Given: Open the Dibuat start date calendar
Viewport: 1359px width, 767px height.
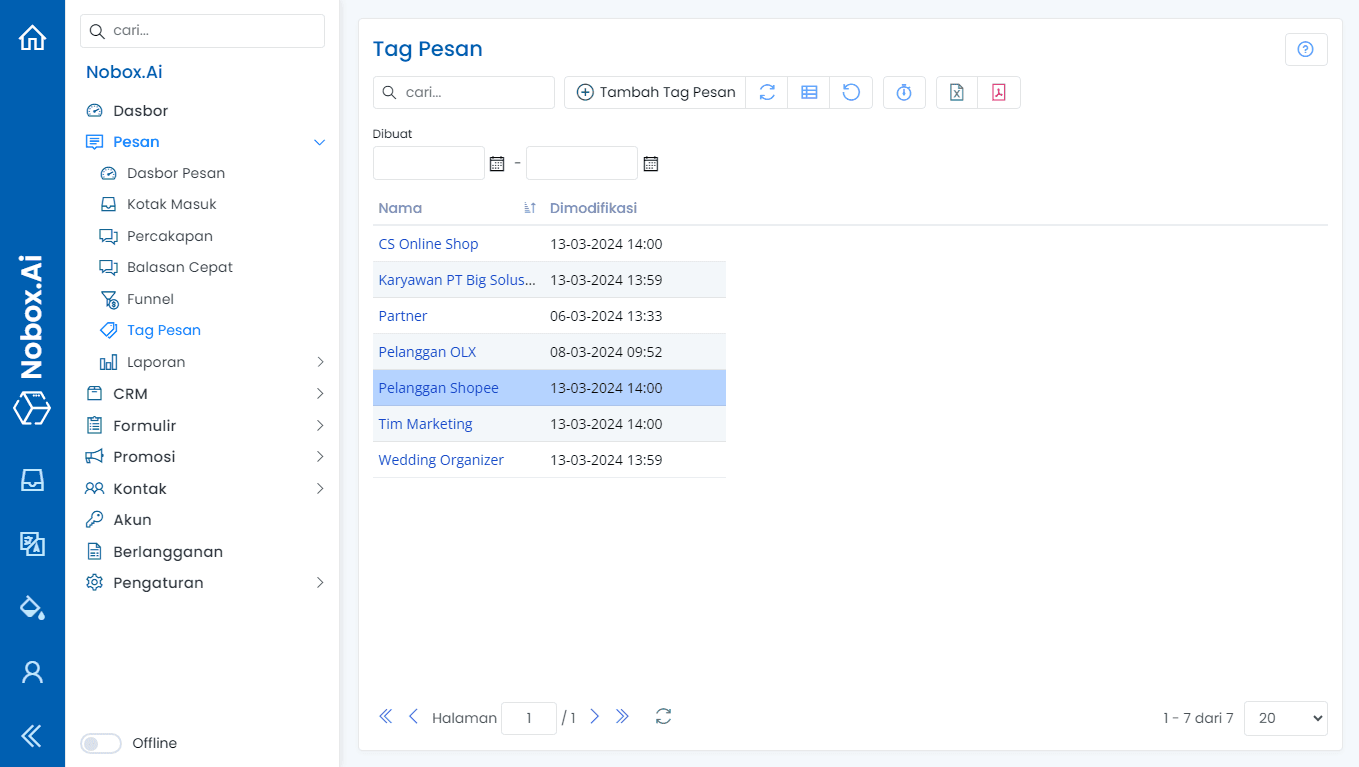Looking at the screenshot, I should pyautogui.click(x=497, y=163).
